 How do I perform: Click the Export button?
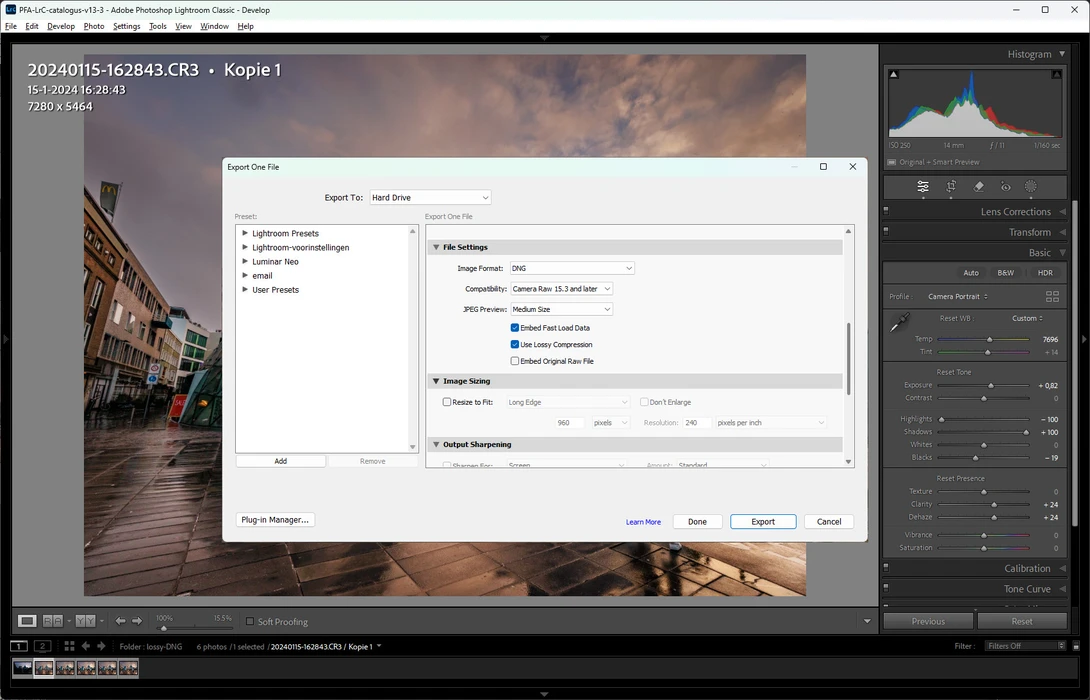pos(763,521)
